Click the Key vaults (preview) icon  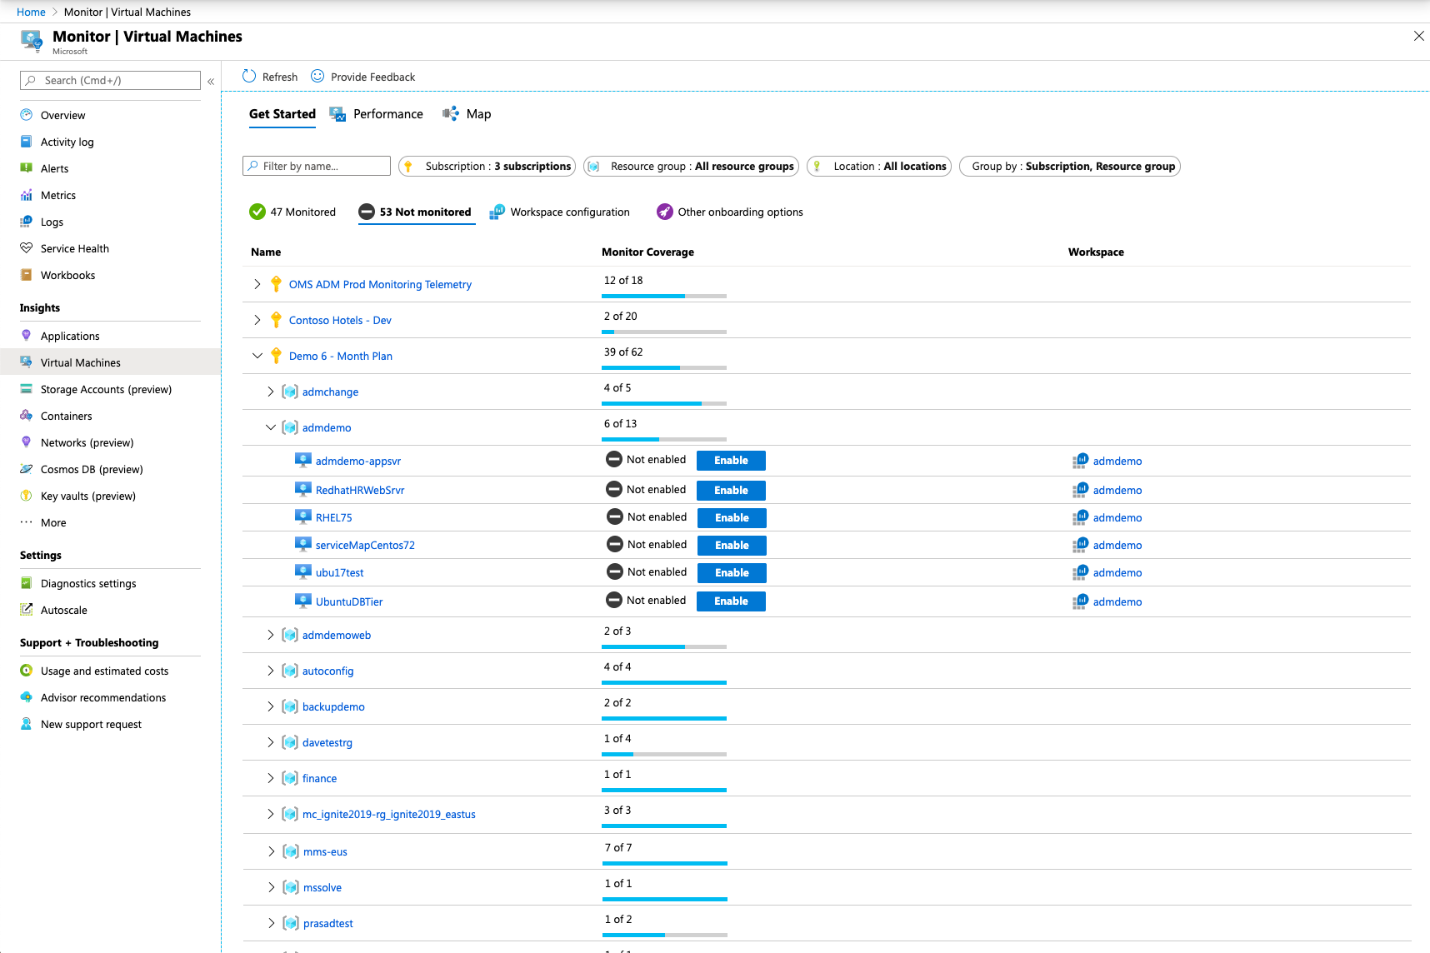(27, 496)
